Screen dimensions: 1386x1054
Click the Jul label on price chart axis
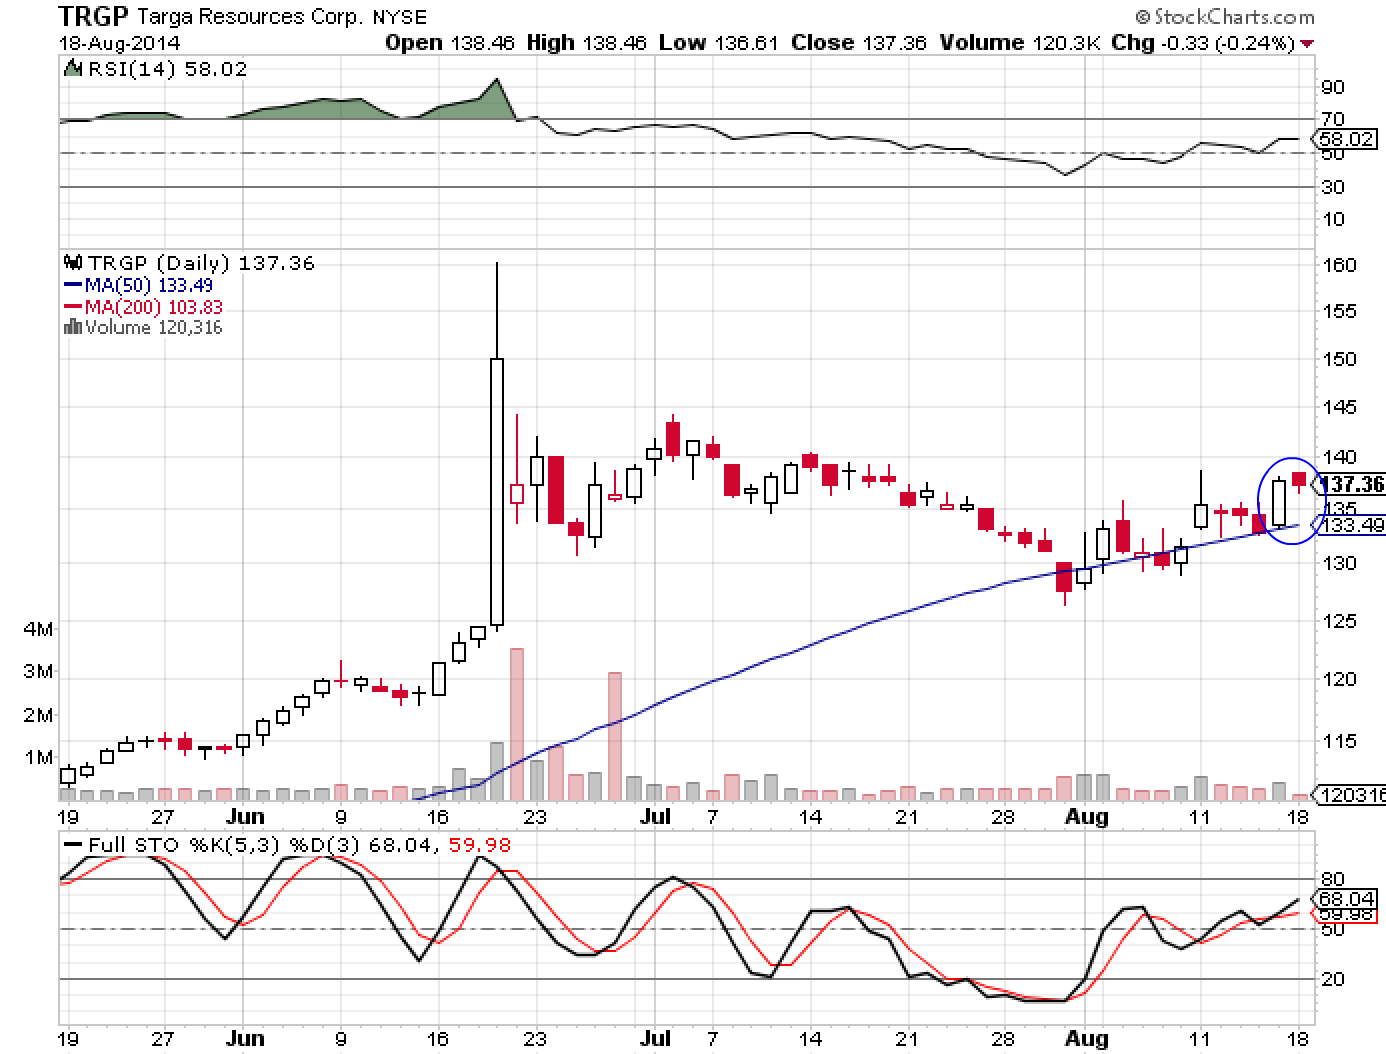tap(655, 817)
